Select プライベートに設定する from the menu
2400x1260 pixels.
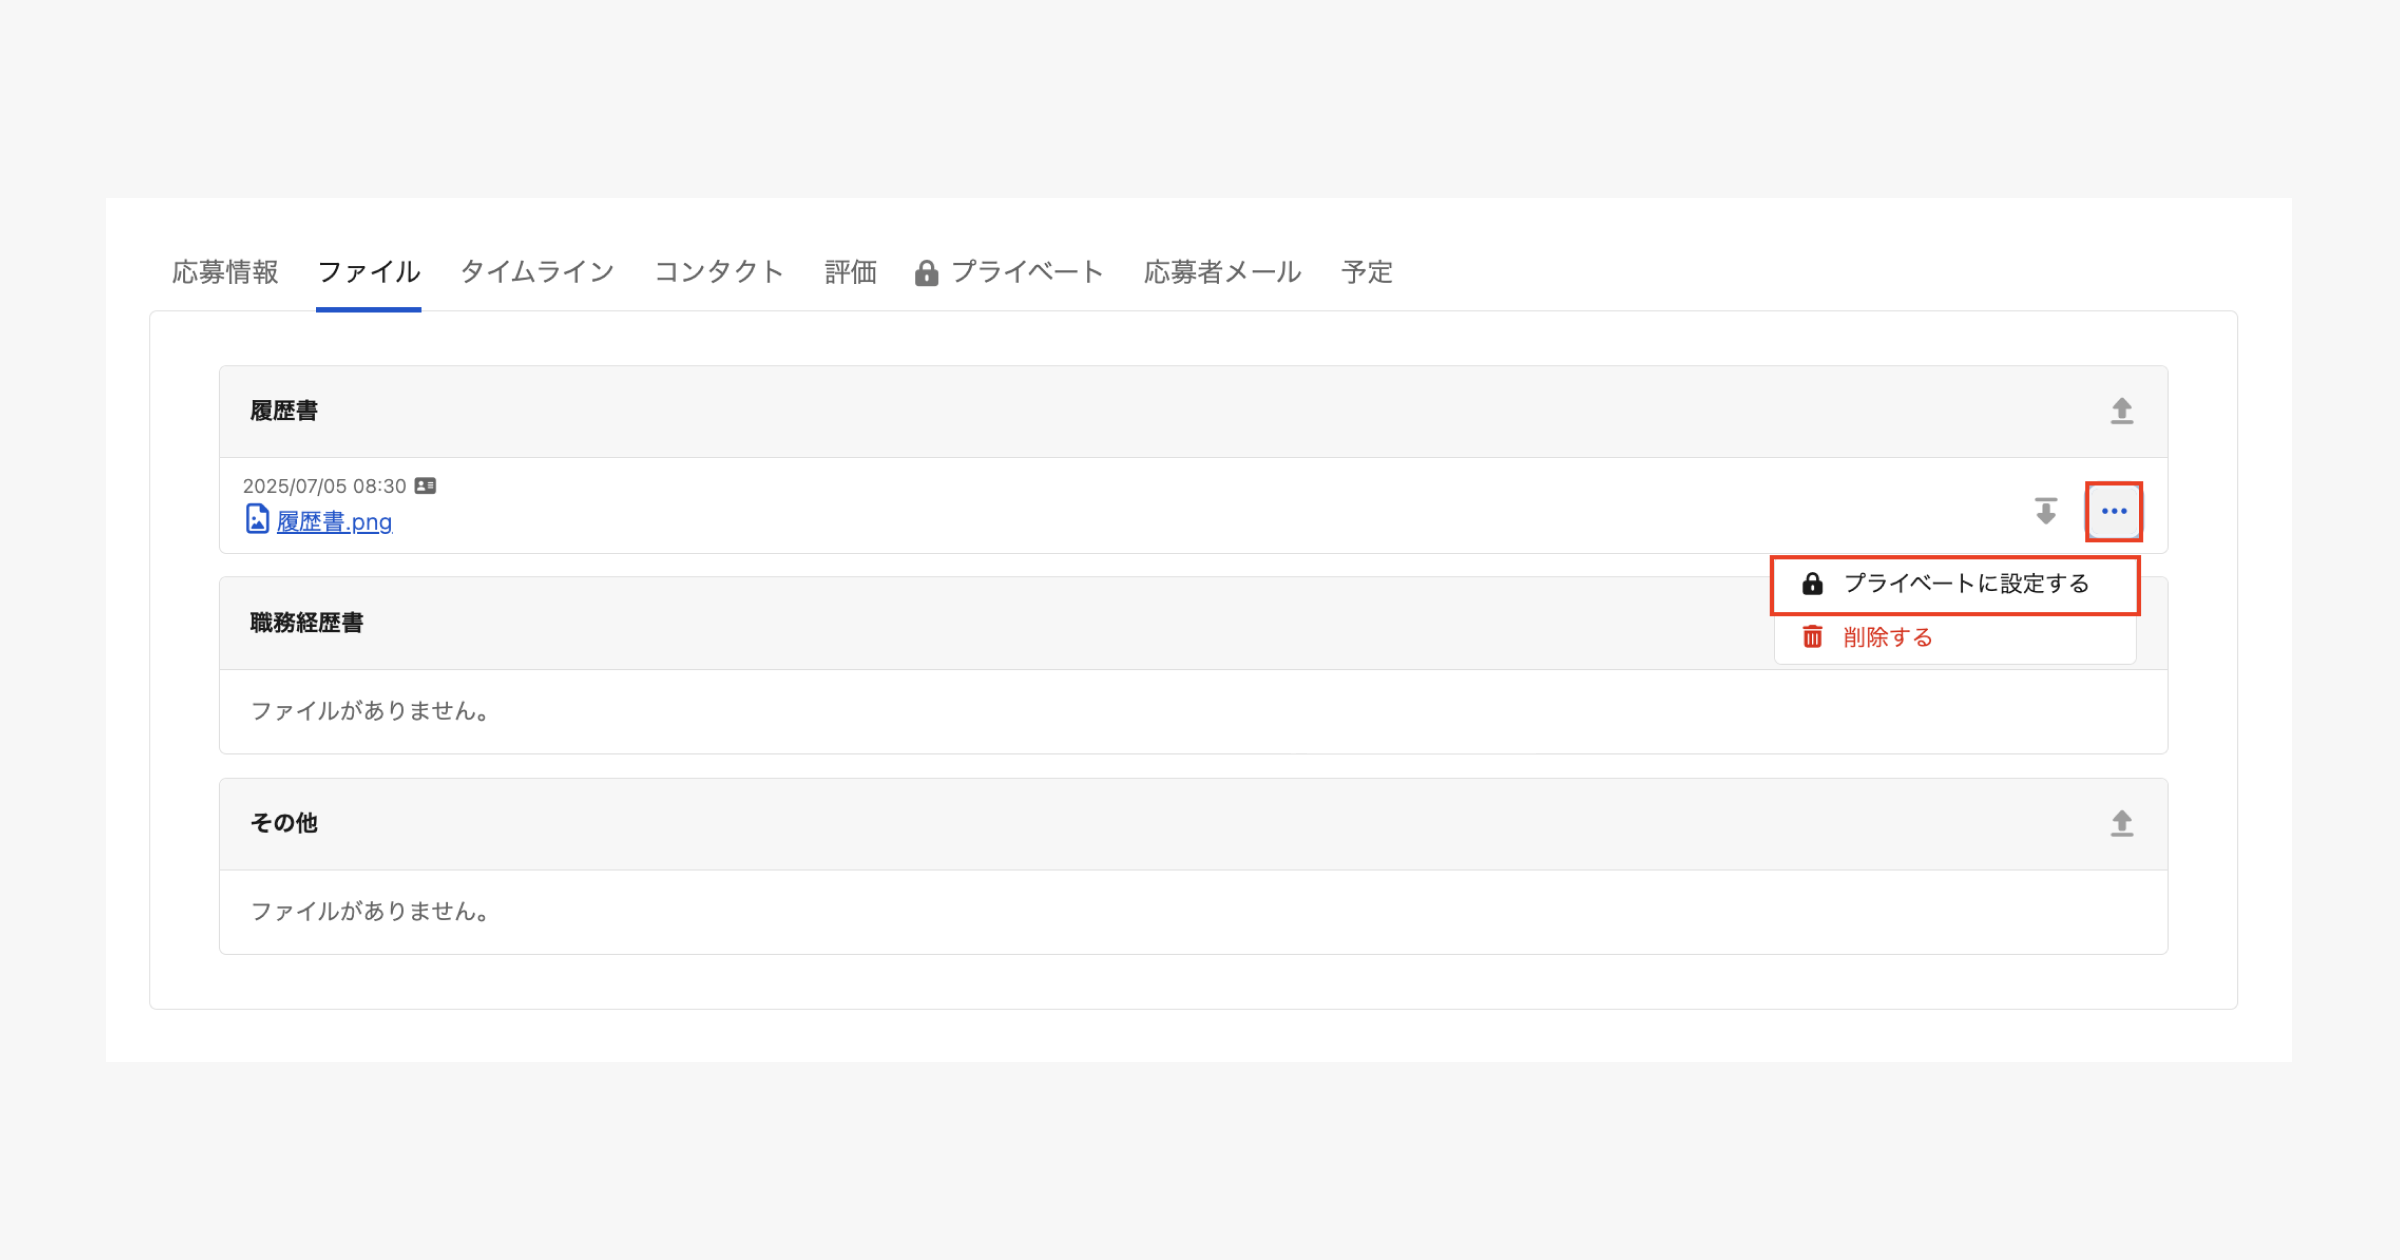point(1965,584)
